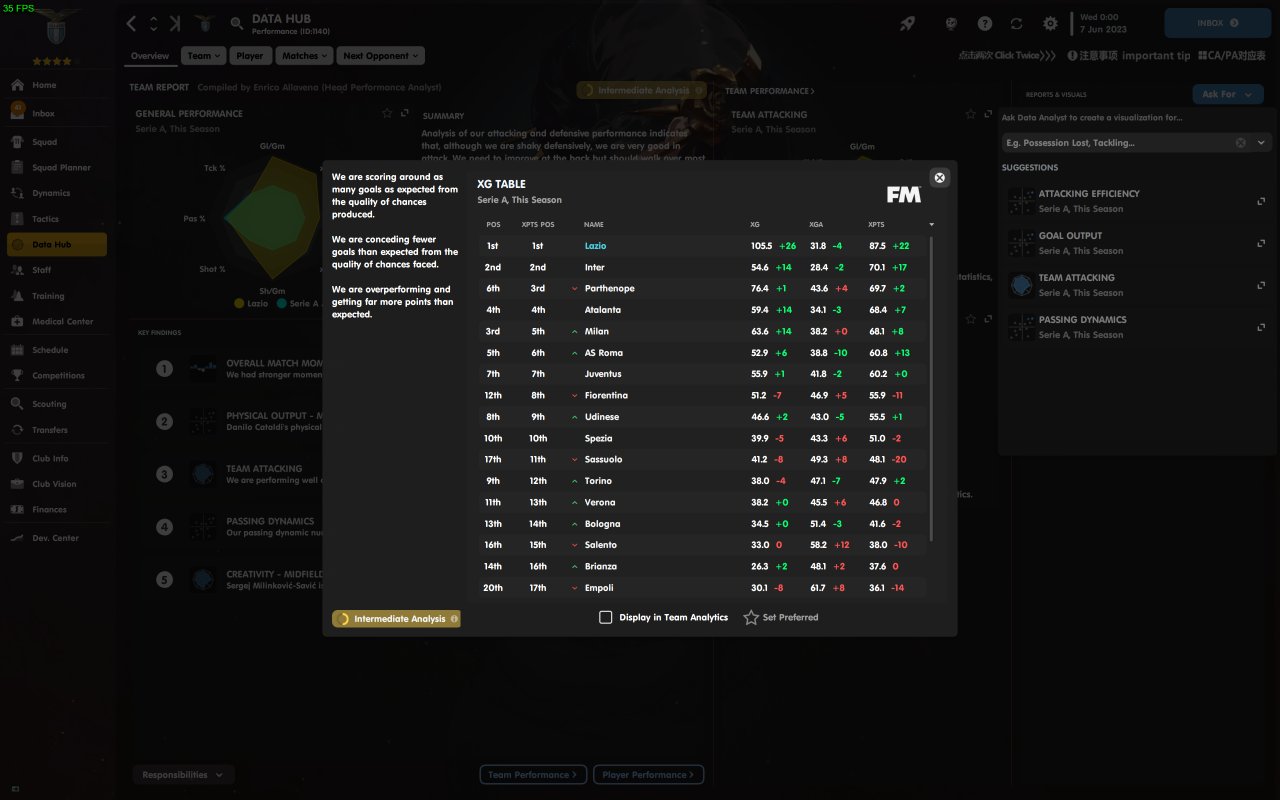Sort table by XGA column
1280x800 pixels.
pos(817,224)
